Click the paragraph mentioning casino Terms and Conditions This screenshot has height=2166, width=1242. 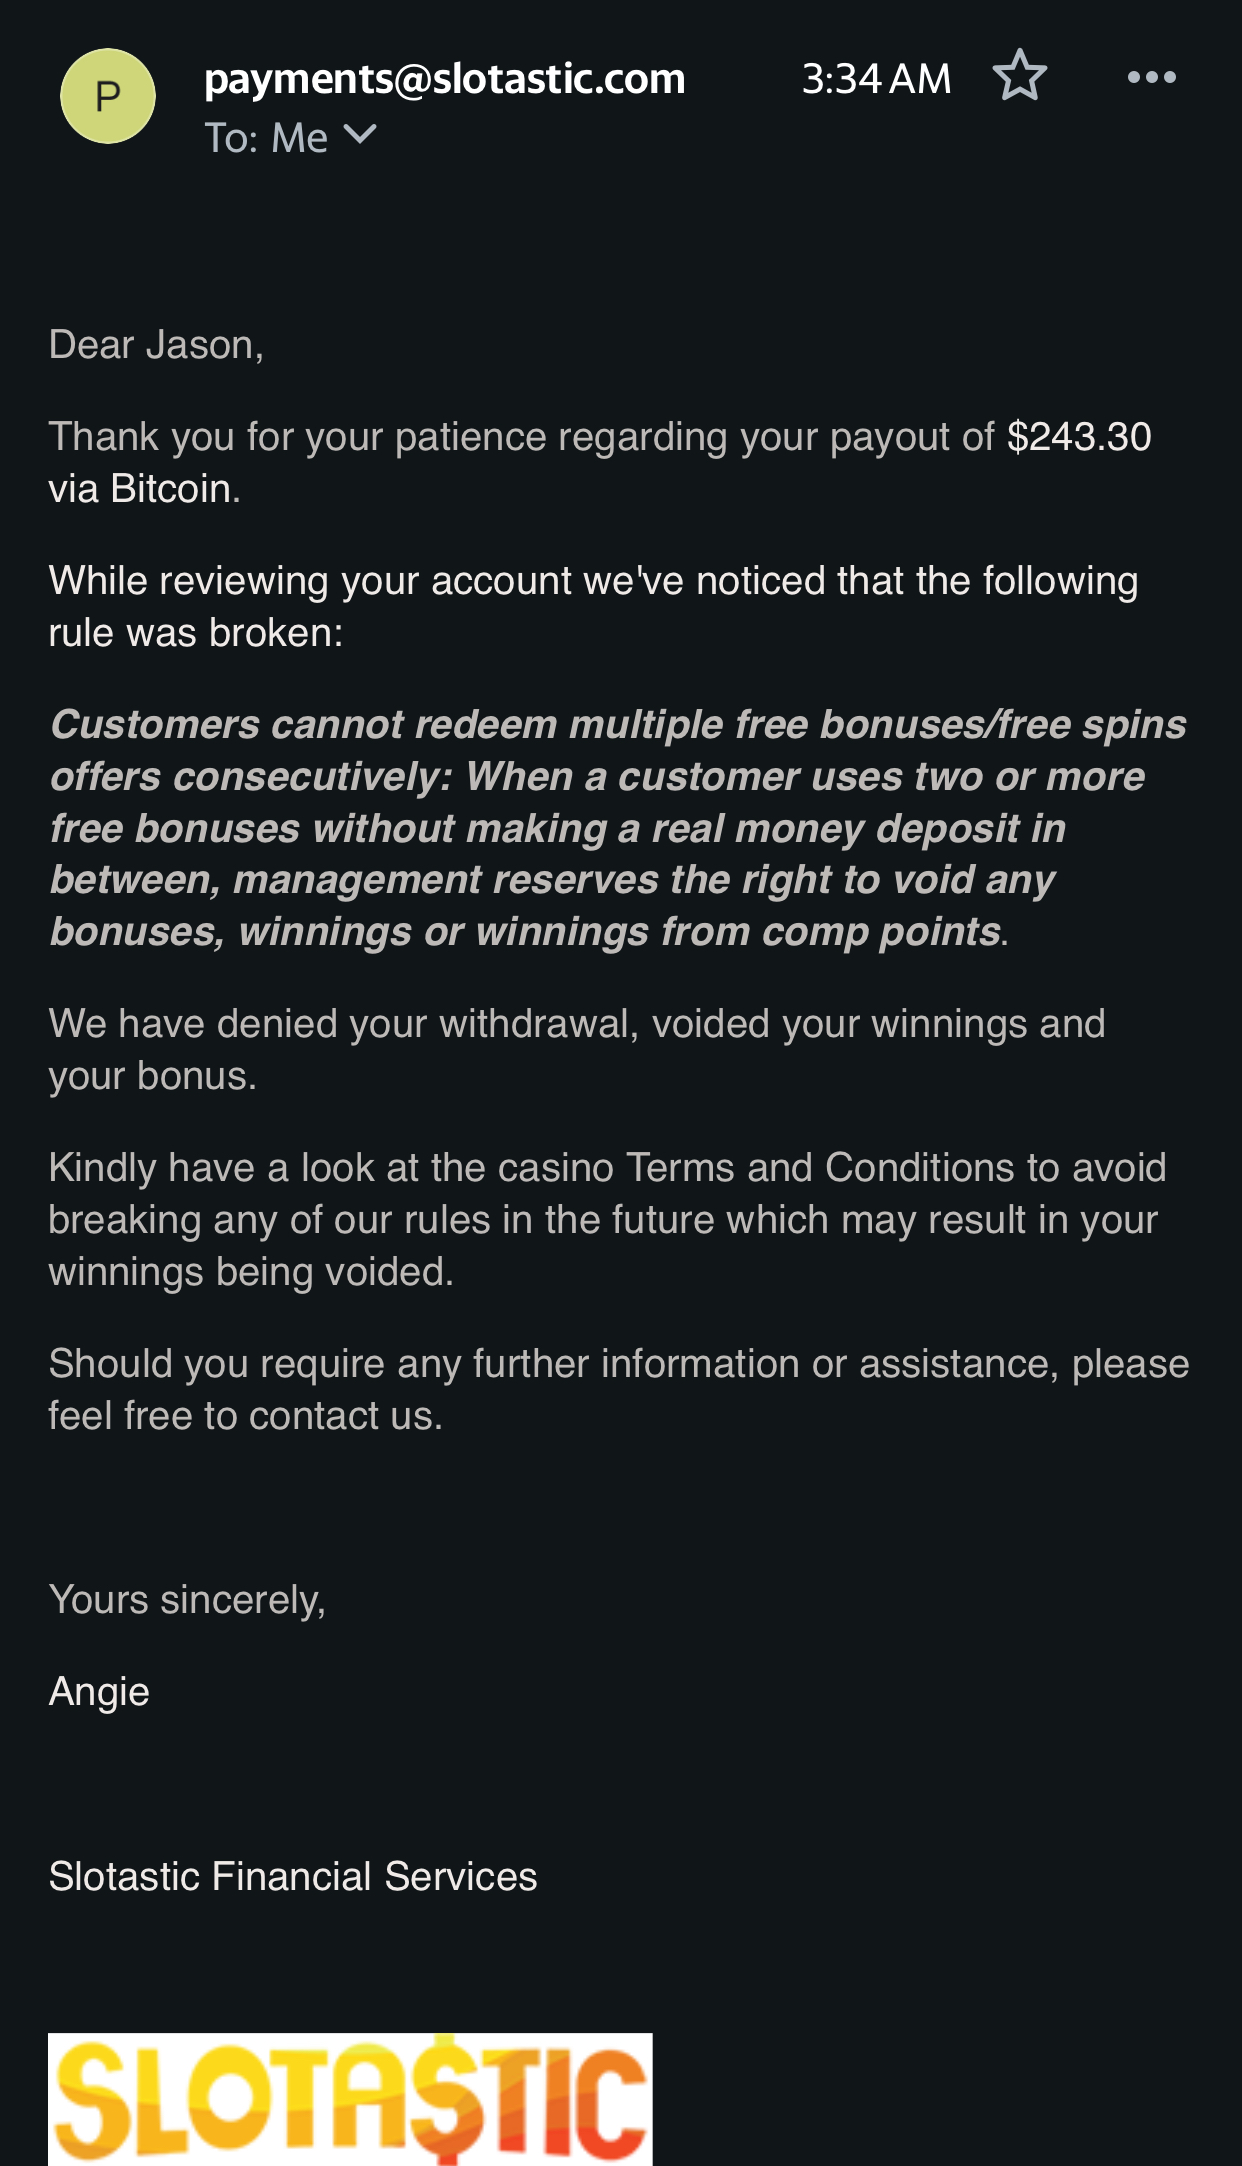tap(606, 1219)
